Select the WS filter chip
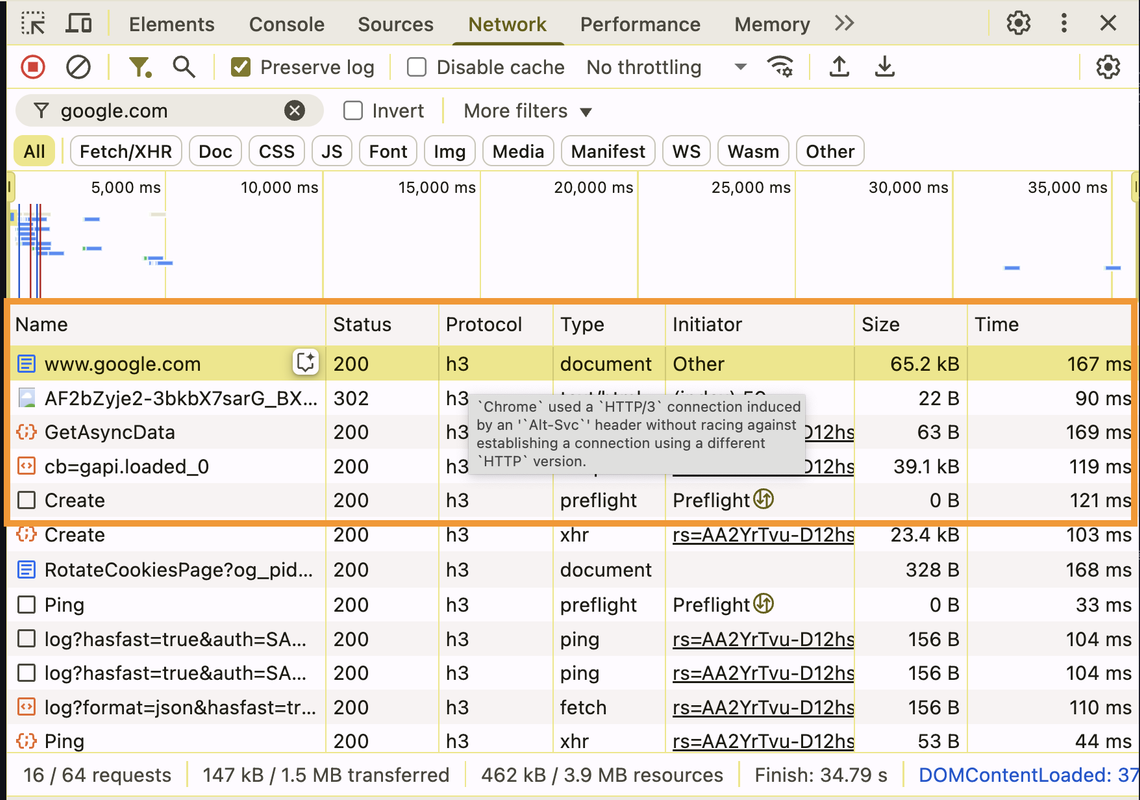This screenshot has height=800, width=1140. pyautogui.click(x=686, y=151)
